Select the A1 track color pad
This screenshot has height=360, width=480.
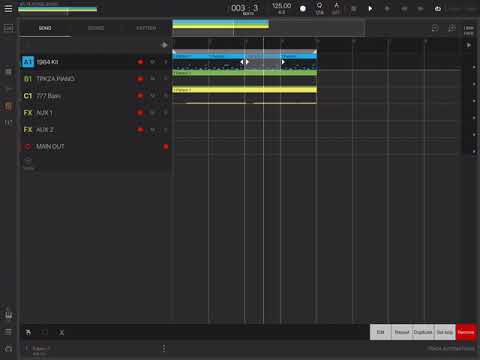pos(28,62)
